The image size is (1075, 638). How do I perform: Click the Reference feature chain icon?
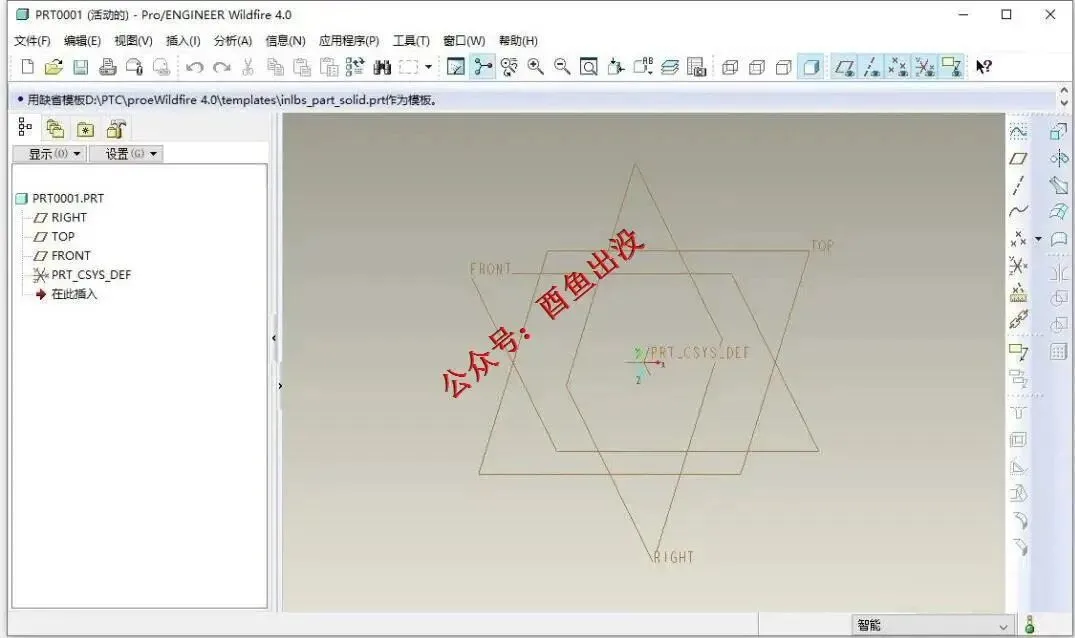pyautogui.click(x=1018, y=320)
